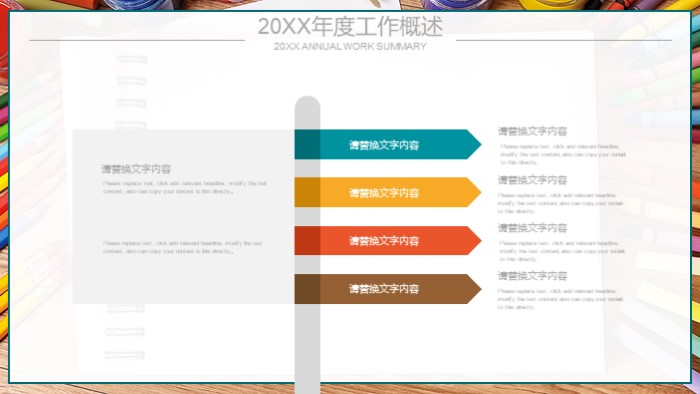
Task: Select description paragraph beside the teal arrow
Action: point(562,154)
